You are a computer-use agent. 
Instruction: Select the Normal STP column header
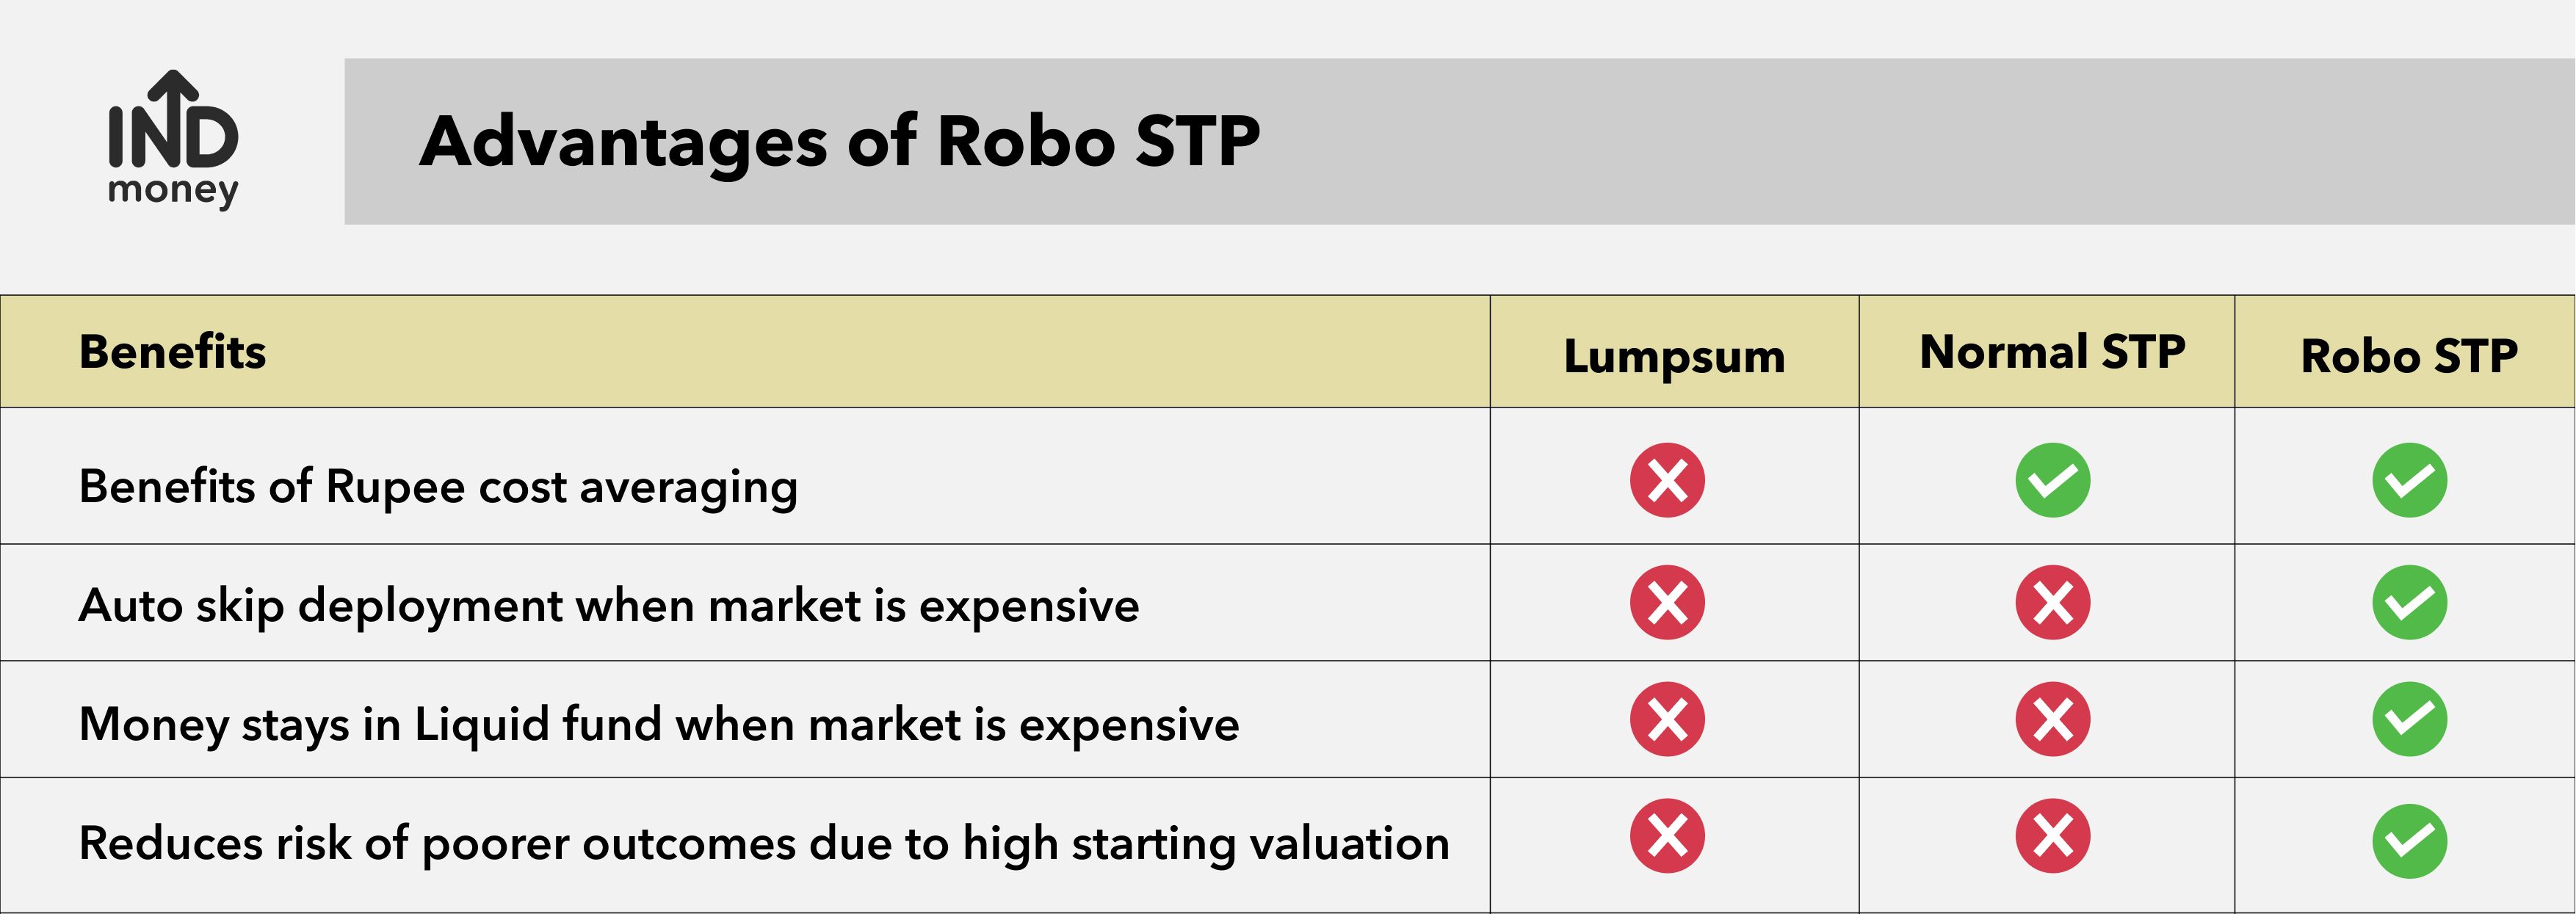click(x=2052, y=352)
